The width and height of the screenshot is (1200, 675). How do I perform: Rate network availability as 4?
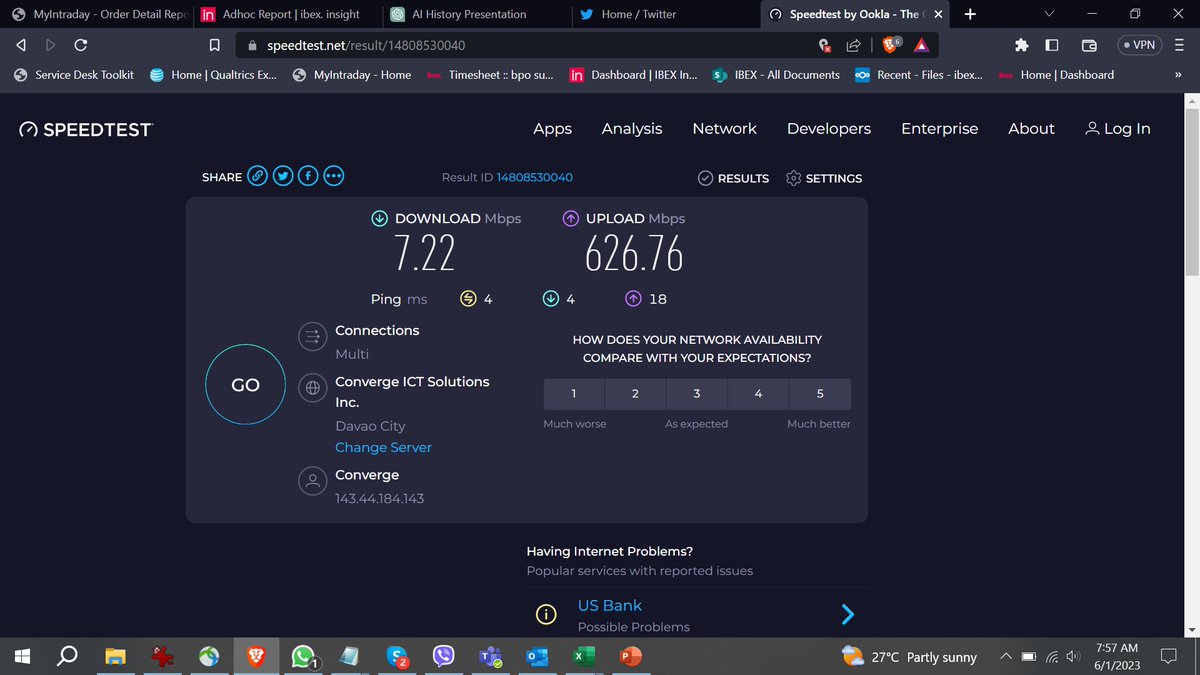(x=758, y=394)
